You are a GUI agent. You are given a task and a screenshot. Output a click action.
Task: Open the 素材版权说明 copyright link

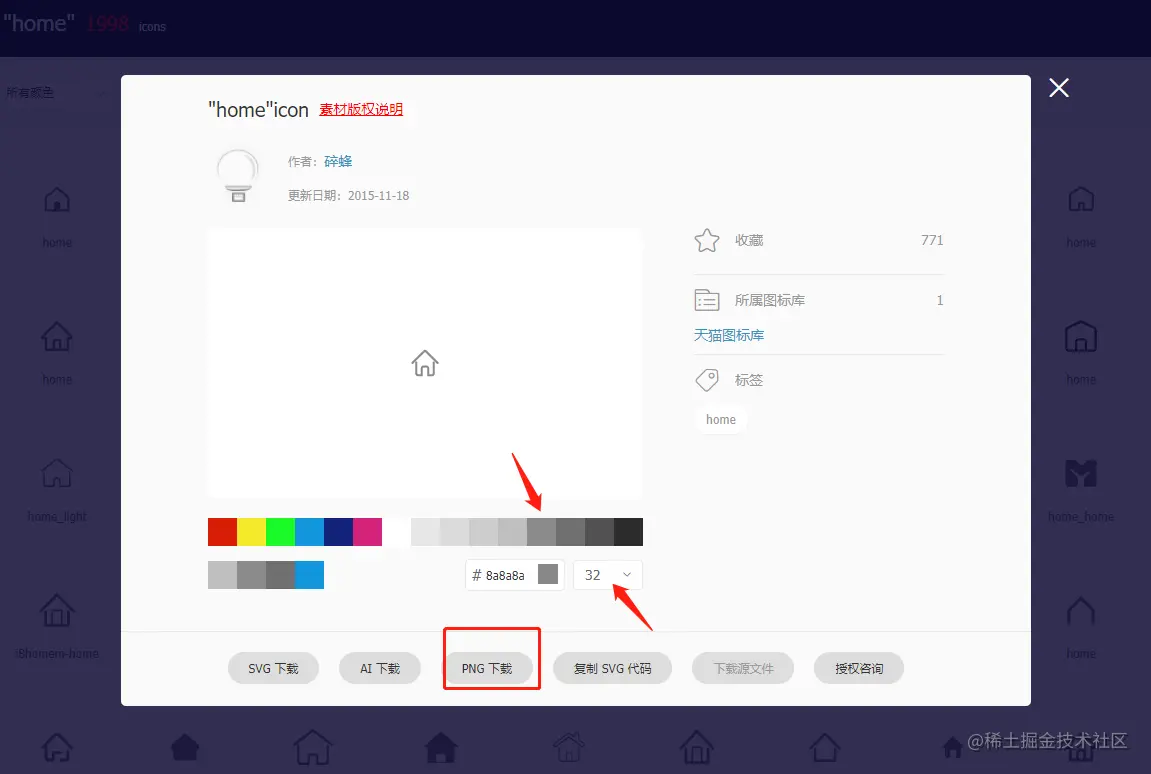click(x=360, y=109)
